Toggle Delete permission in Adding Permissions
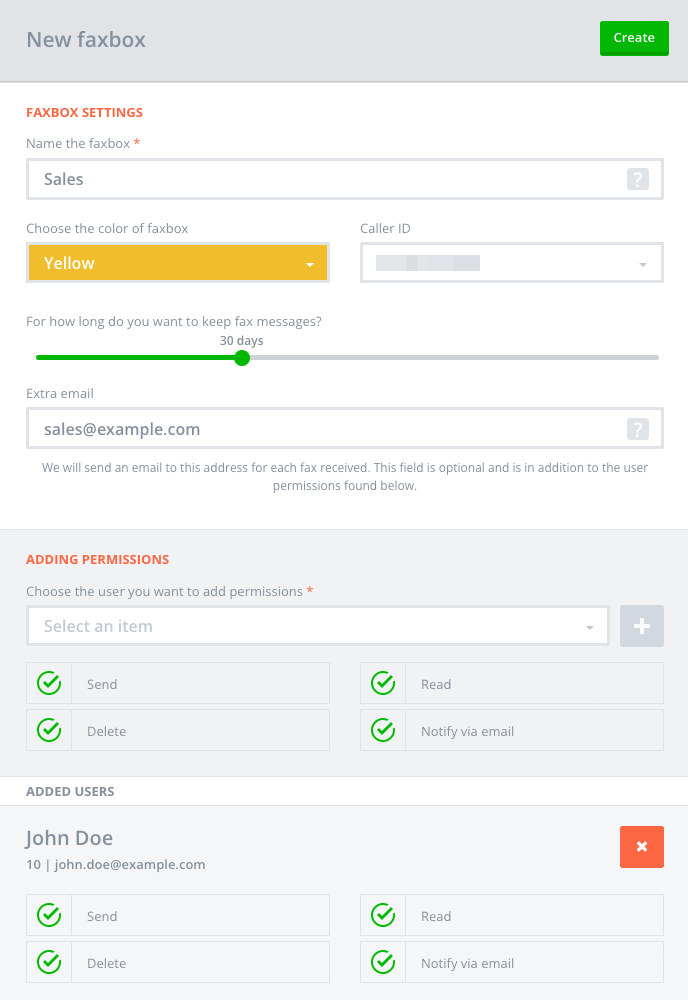 tap(49, 731)
